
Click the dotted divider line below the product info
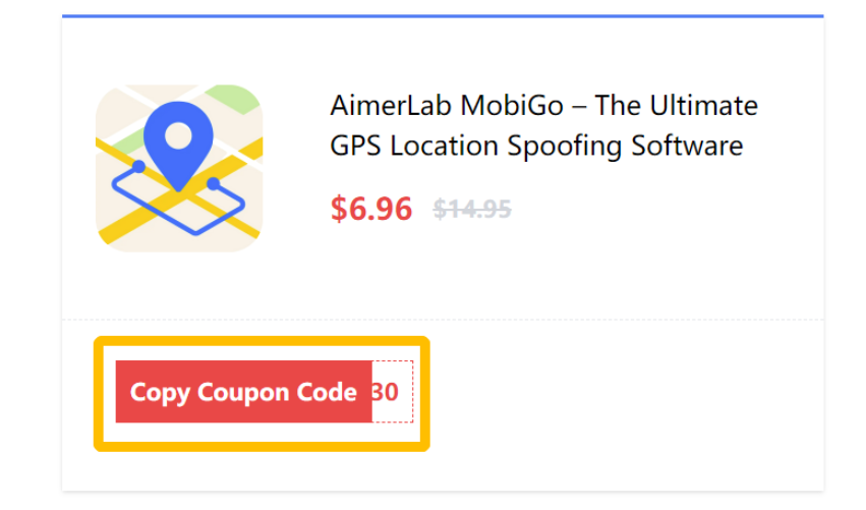(x=443, y=319)
